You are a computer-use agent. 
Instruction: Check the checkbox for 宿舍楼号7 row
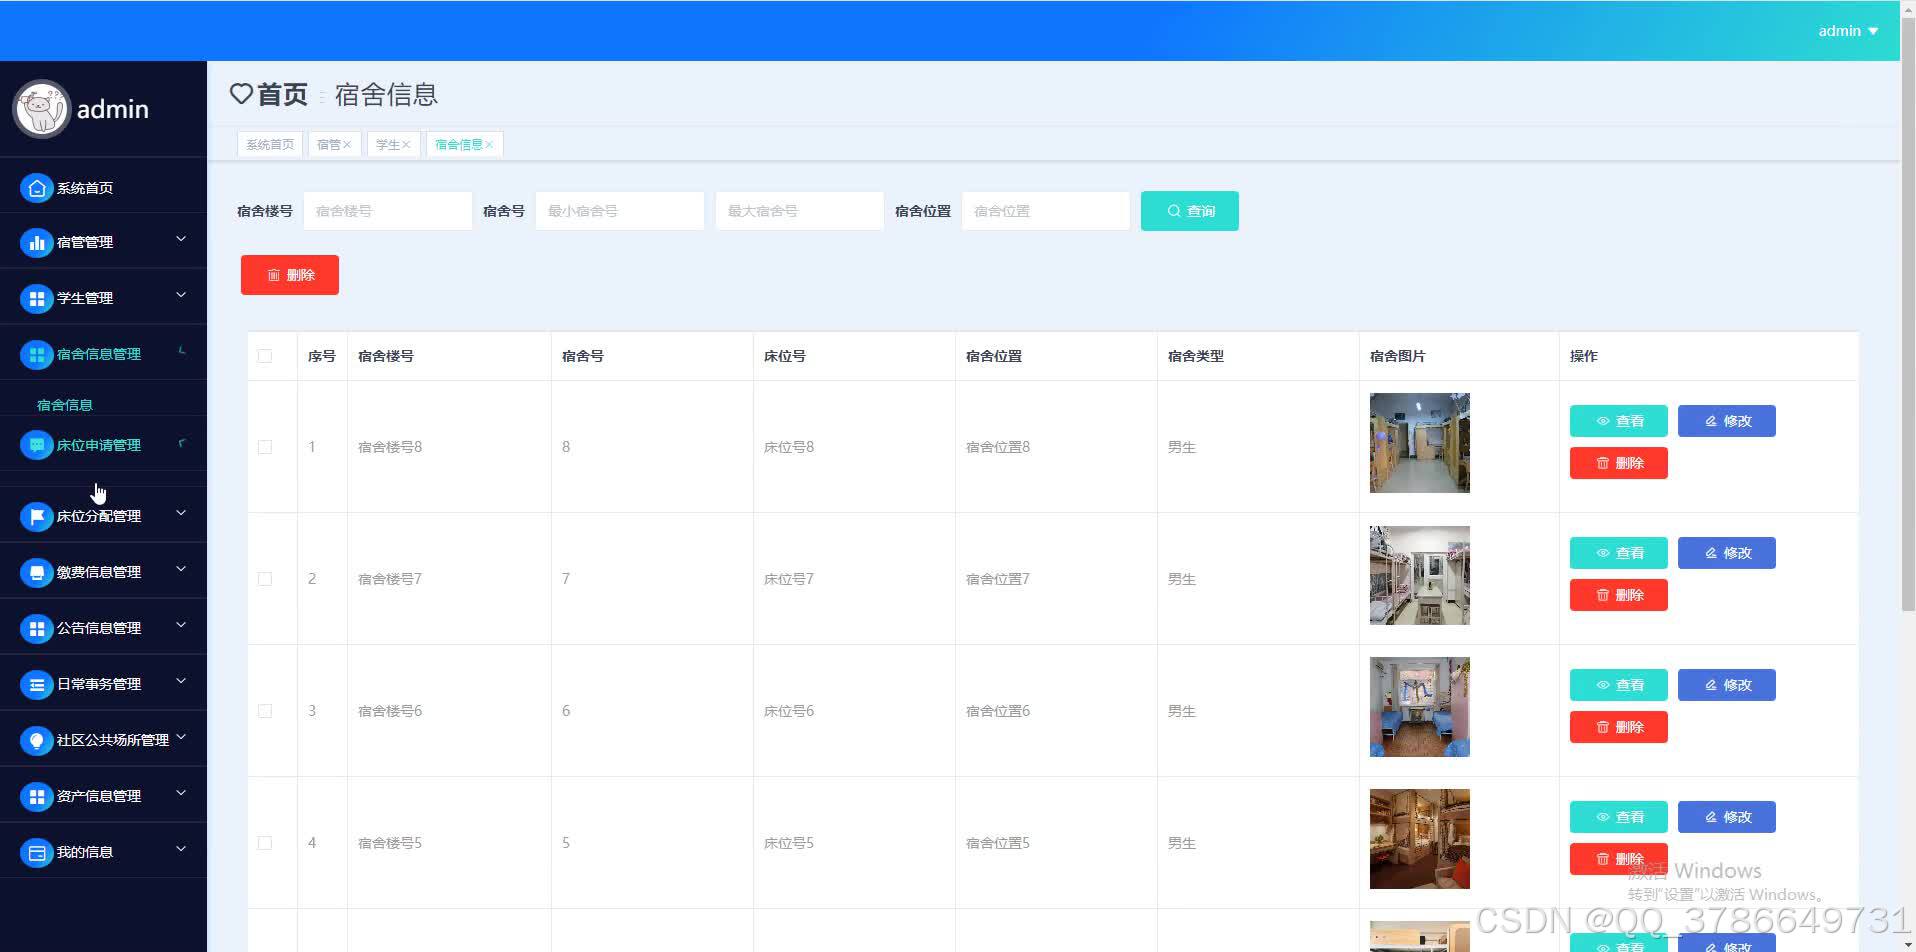point(264,578)
